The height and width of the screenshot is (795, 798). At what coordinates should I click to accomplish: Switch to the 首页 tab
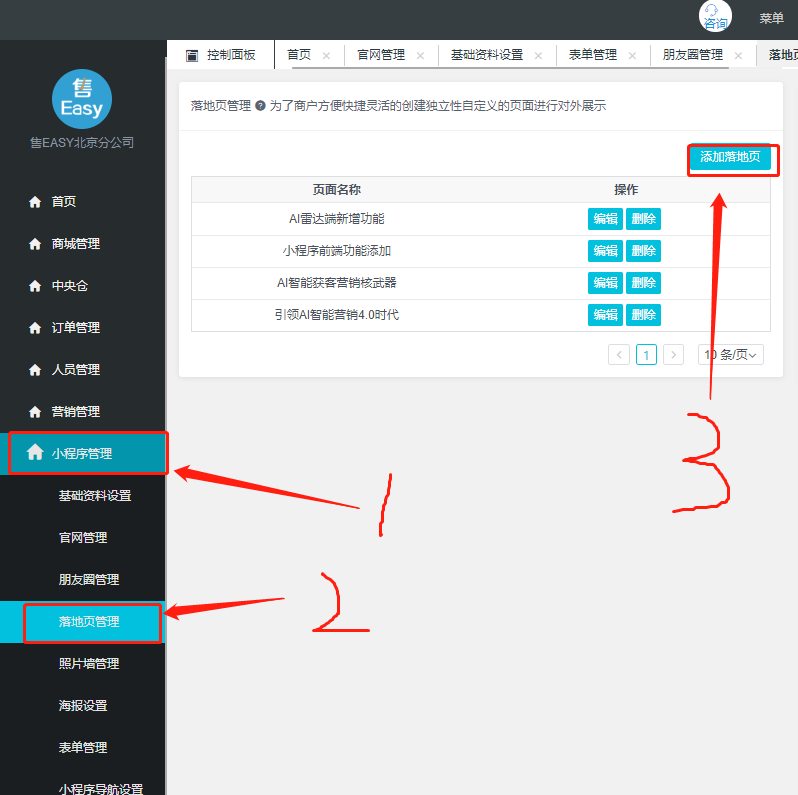coord(299,54)
